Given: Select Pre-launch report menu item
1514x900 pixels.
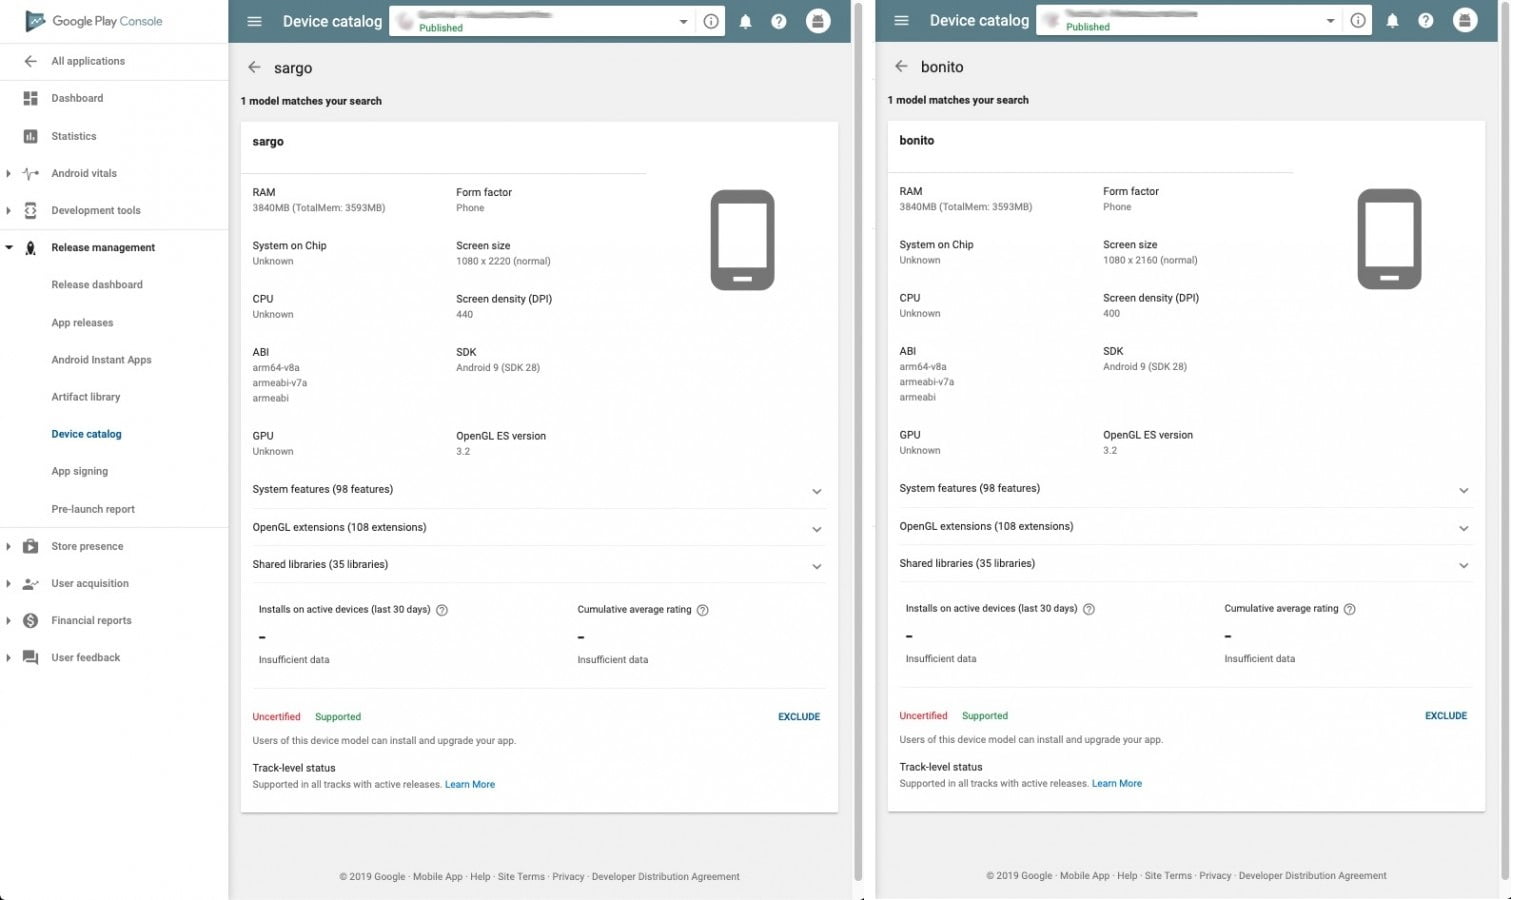Looking at the screenshot, I should coord(93,509).
